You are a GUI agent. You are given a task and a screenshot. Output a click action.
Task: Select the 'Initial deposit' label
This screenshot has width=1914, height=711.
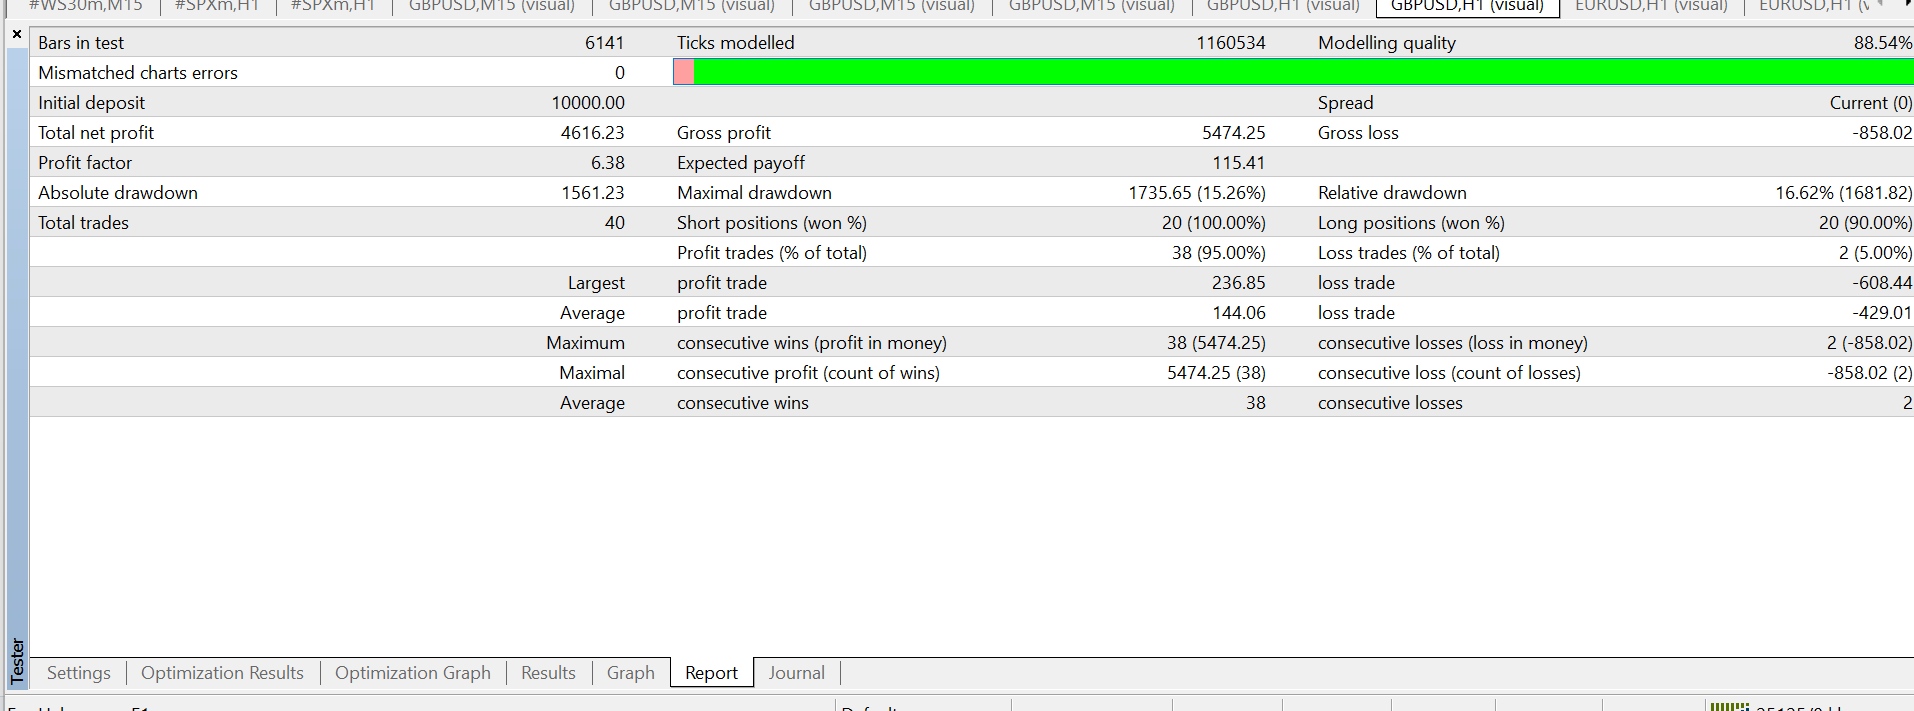(91, 103)
